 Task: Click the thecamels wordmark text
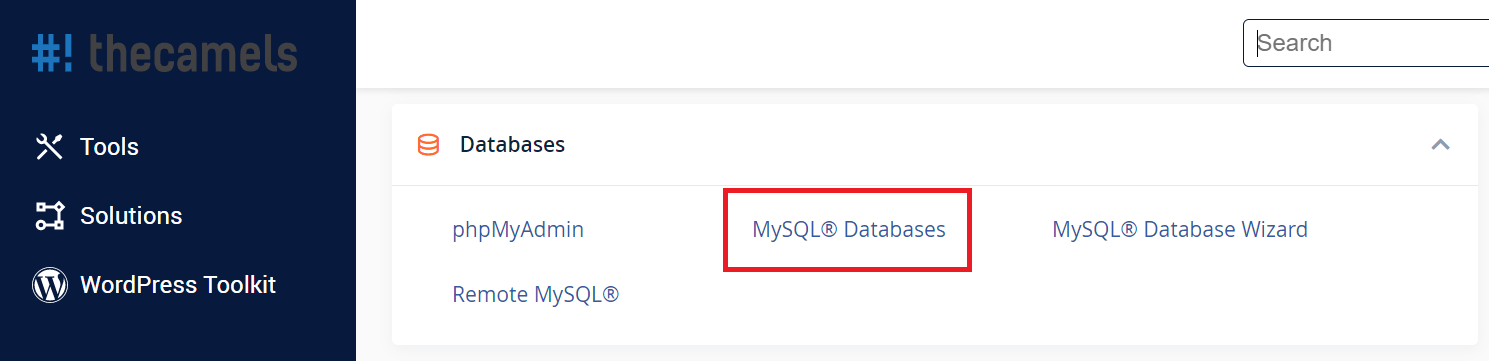[193, 52]
